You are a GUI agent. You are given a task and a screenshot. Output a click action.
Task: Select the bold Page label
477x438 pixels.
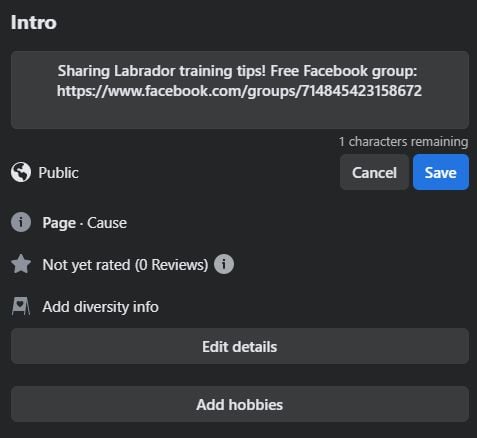click(x=59, y=223)
